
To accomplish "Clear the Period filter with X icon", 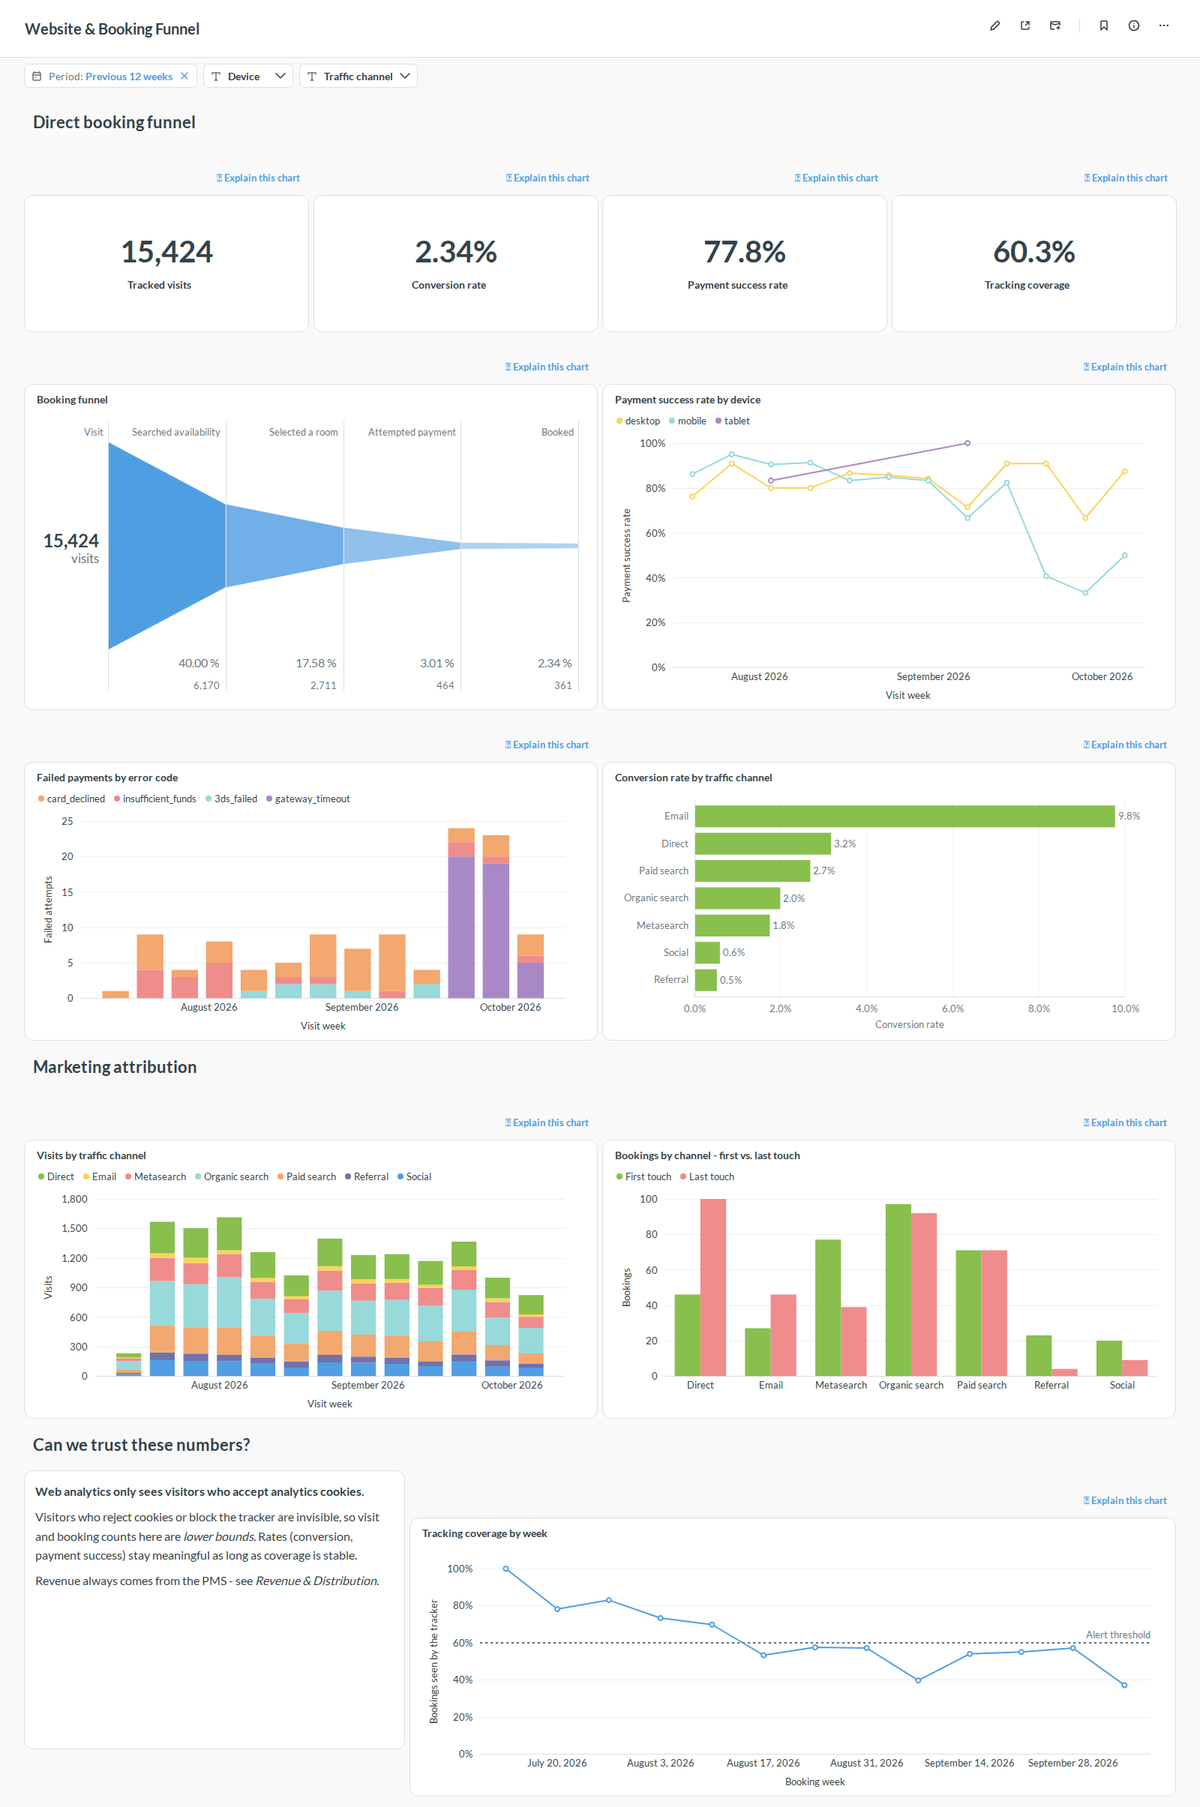I will [184, 76].
